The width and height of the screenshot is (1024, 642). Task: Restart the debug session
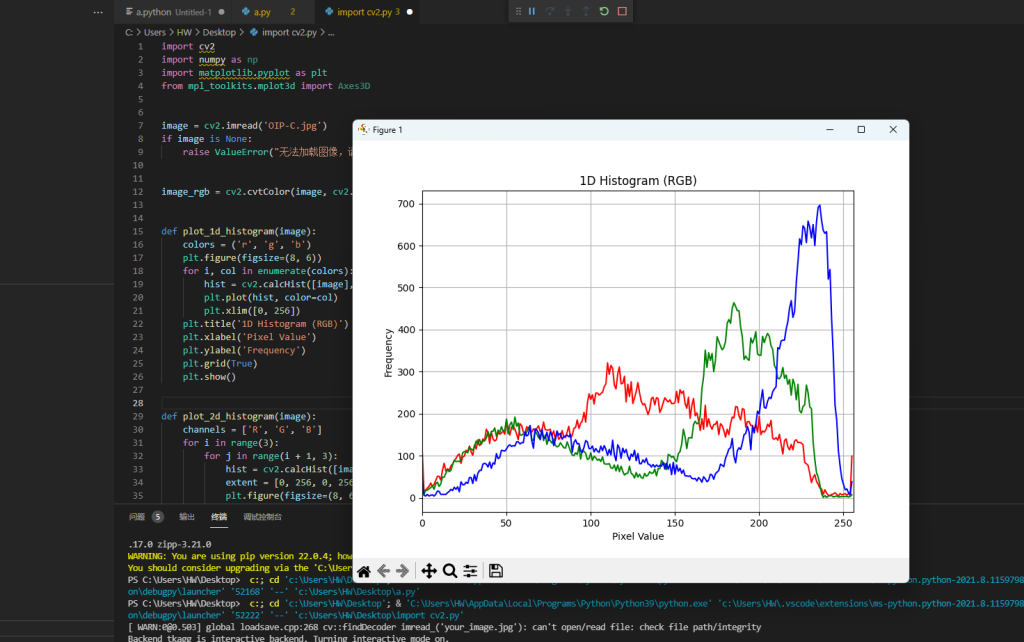[604, 11]
